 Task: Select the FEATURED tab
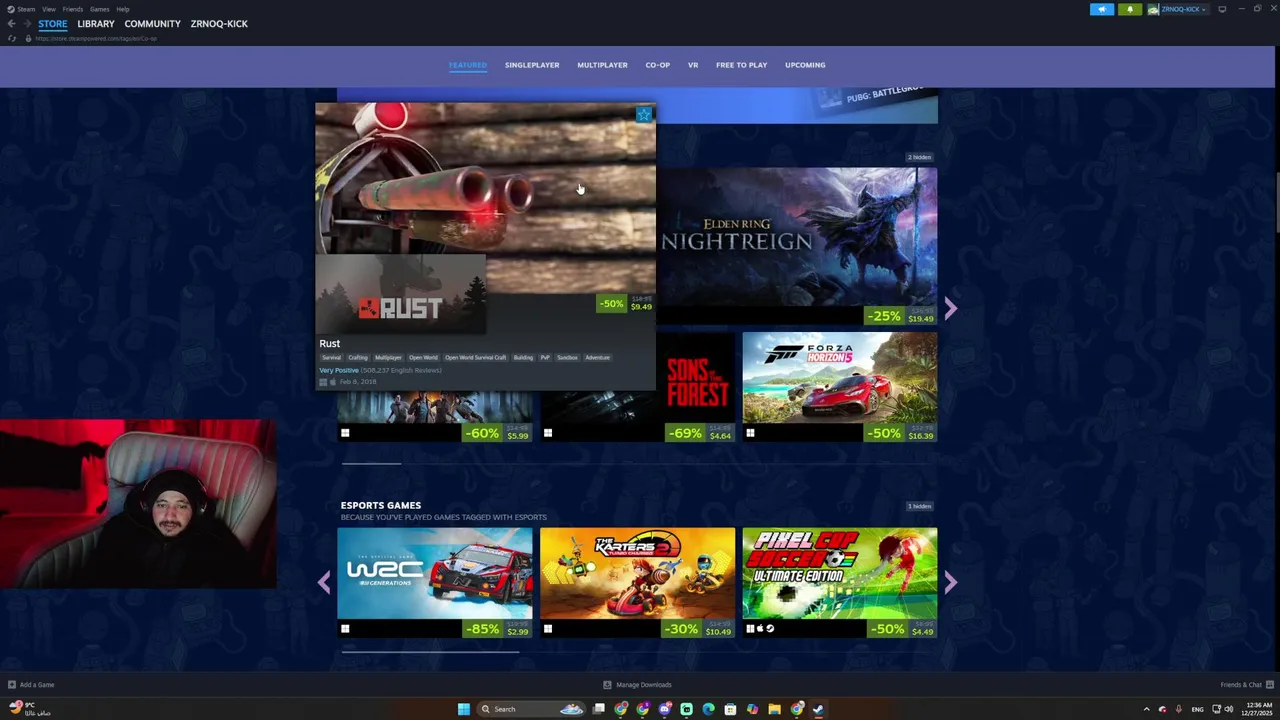(467, 65)
